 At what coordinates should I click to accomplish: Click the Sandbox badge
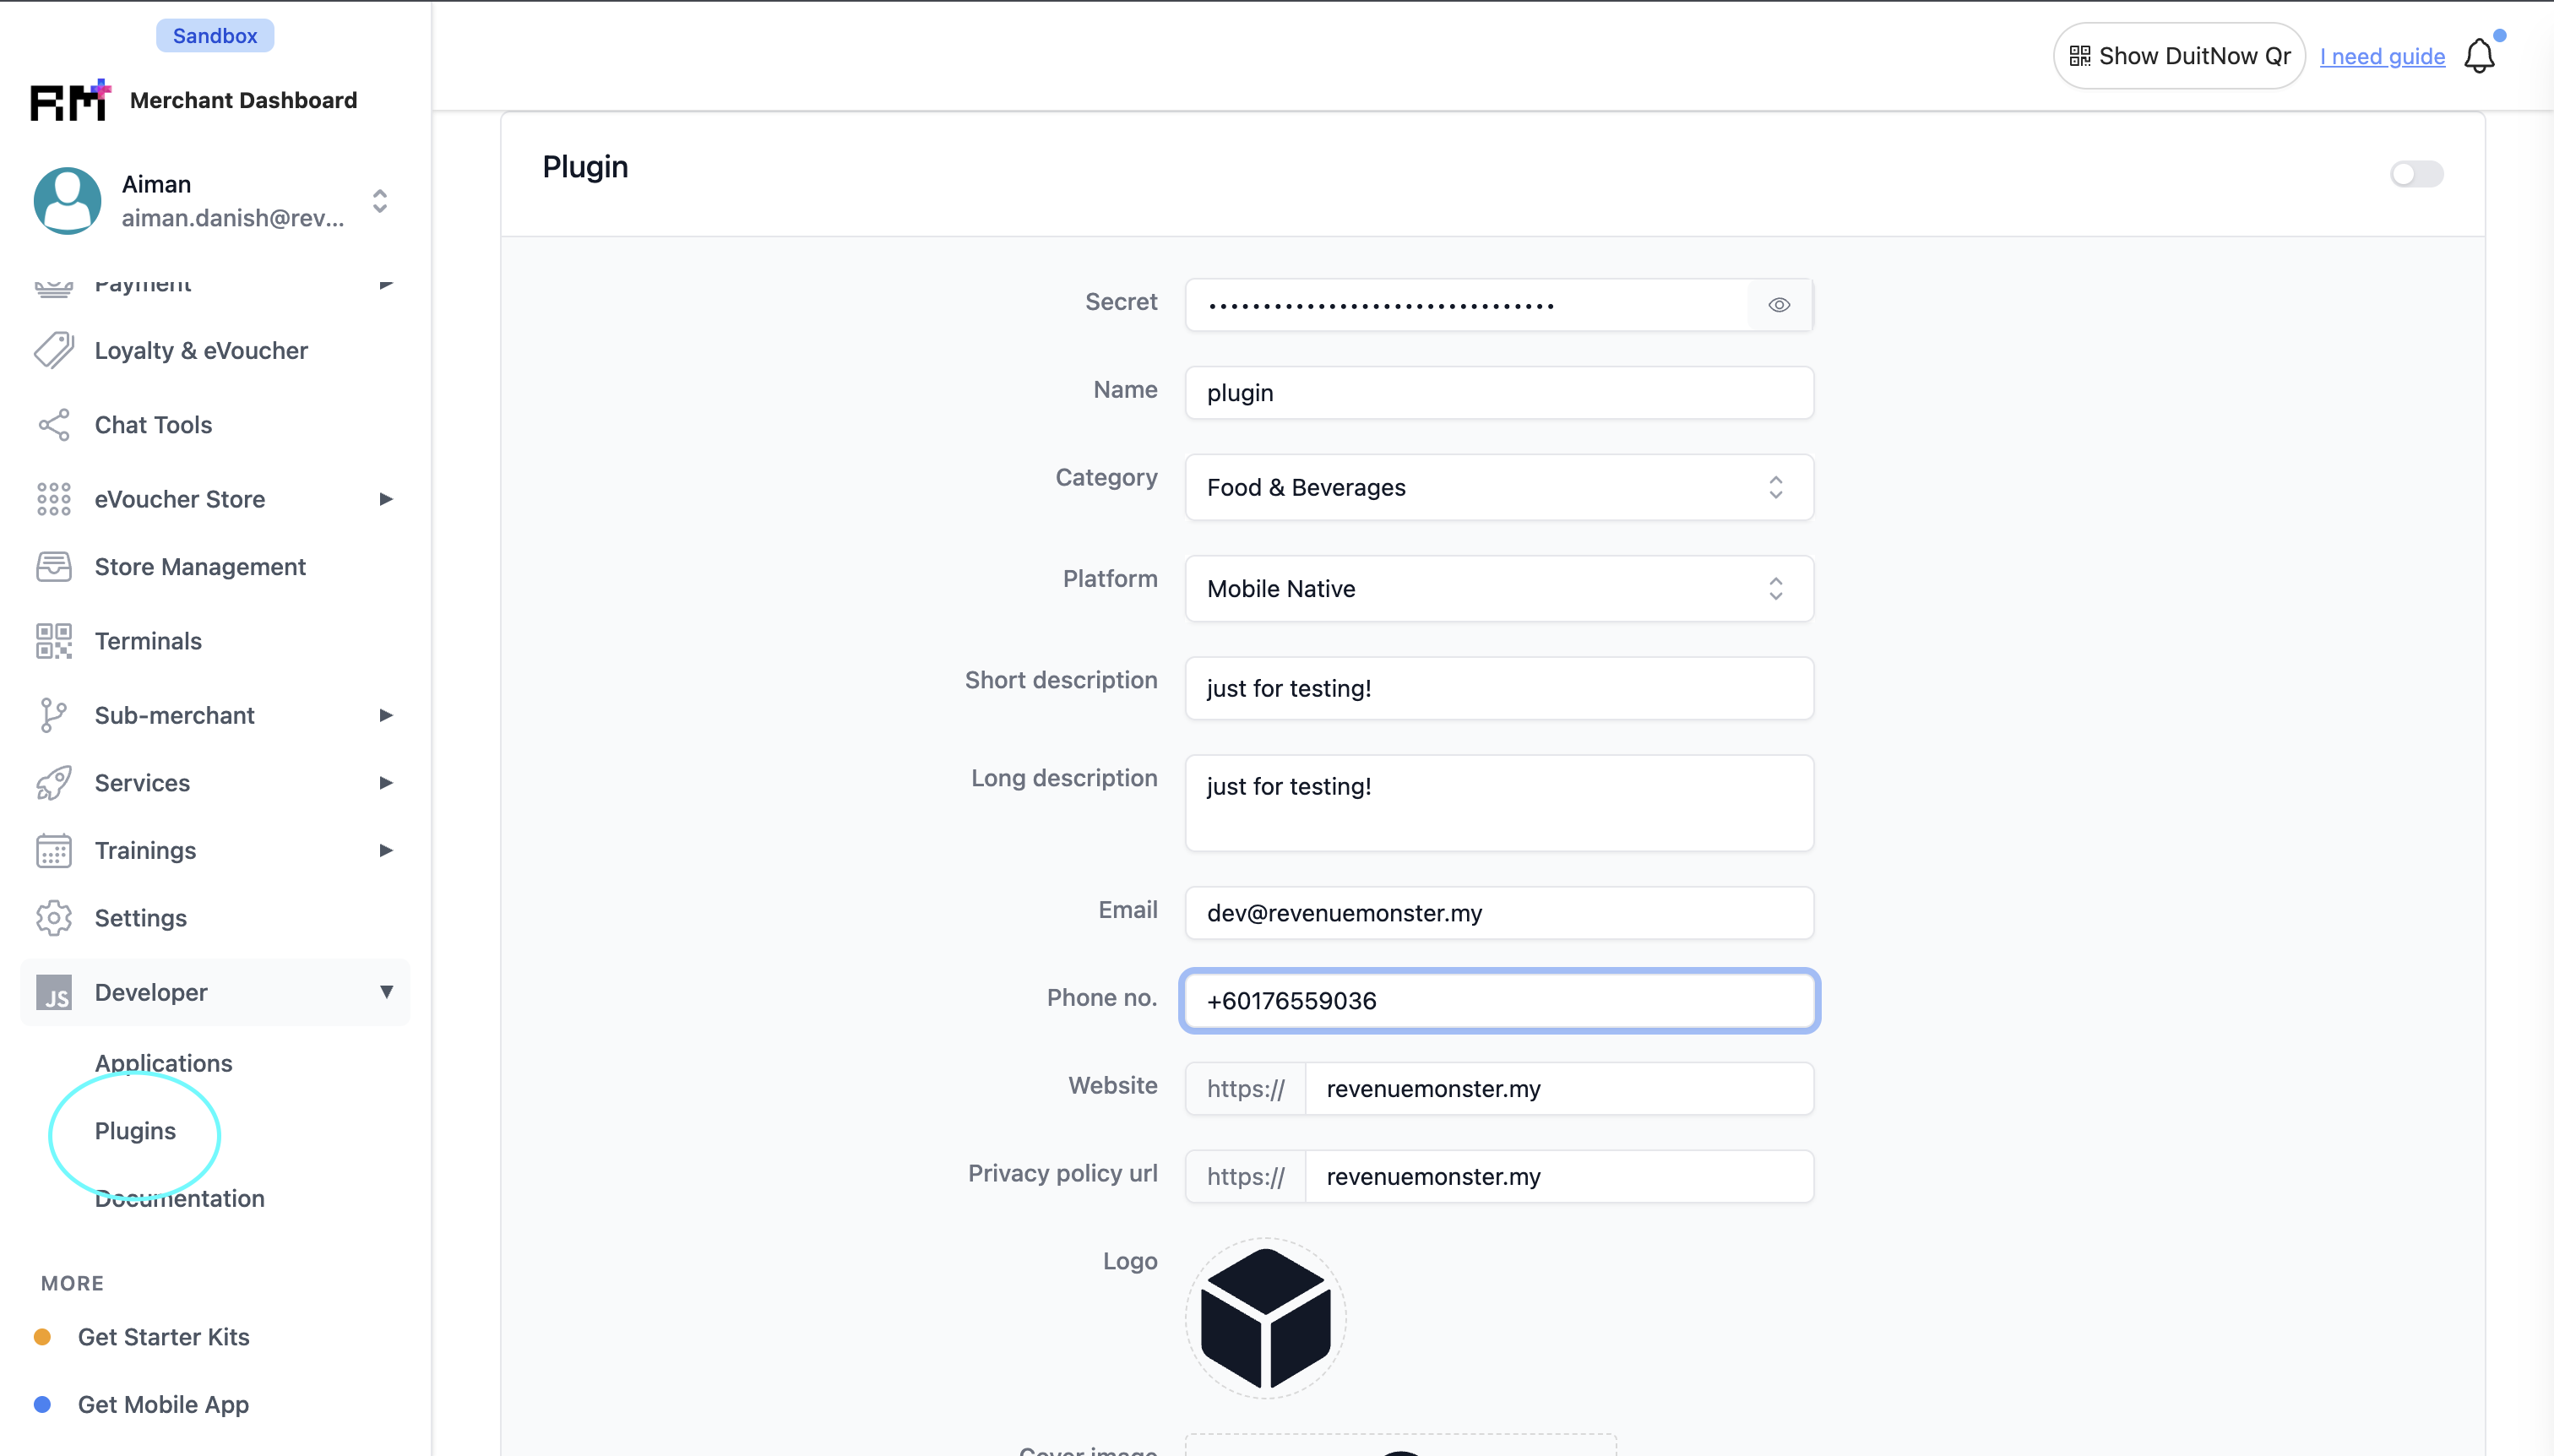click(215, 36)
